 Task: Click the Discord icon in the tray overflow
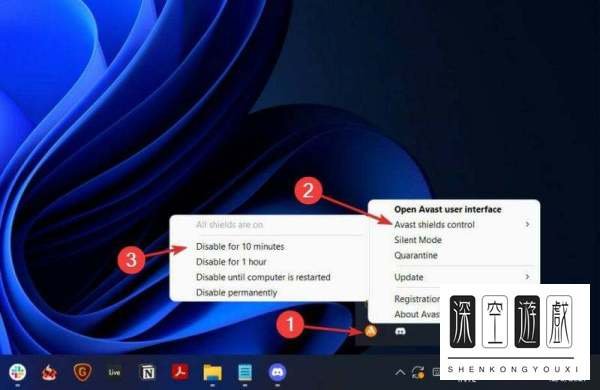(400, 331)
